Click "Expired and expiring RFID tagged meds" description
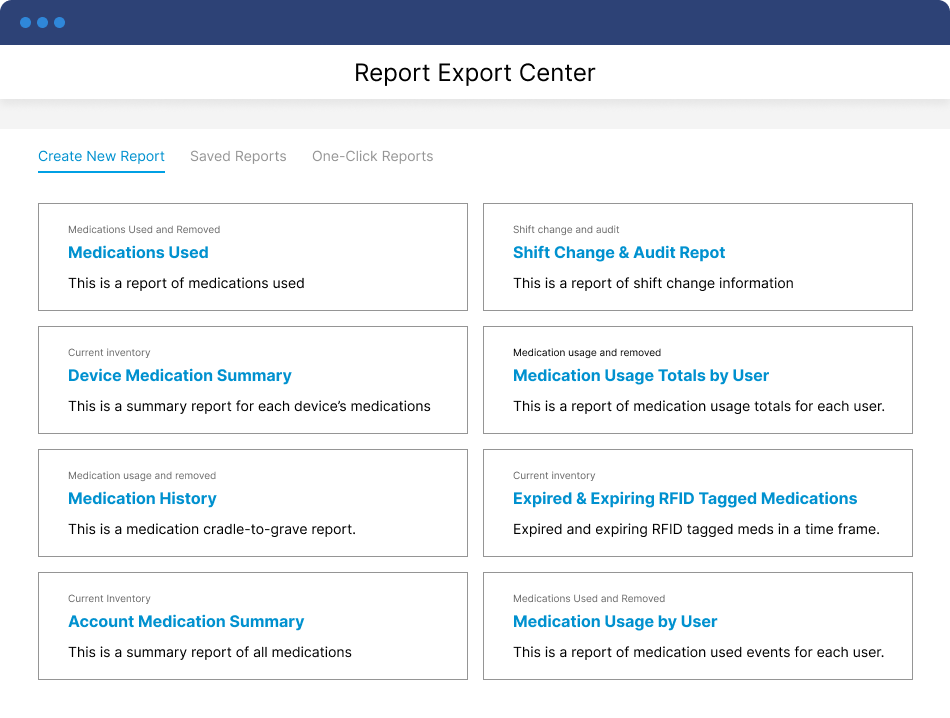The width and height of the screenshot is (950, 718). [696, 529]
